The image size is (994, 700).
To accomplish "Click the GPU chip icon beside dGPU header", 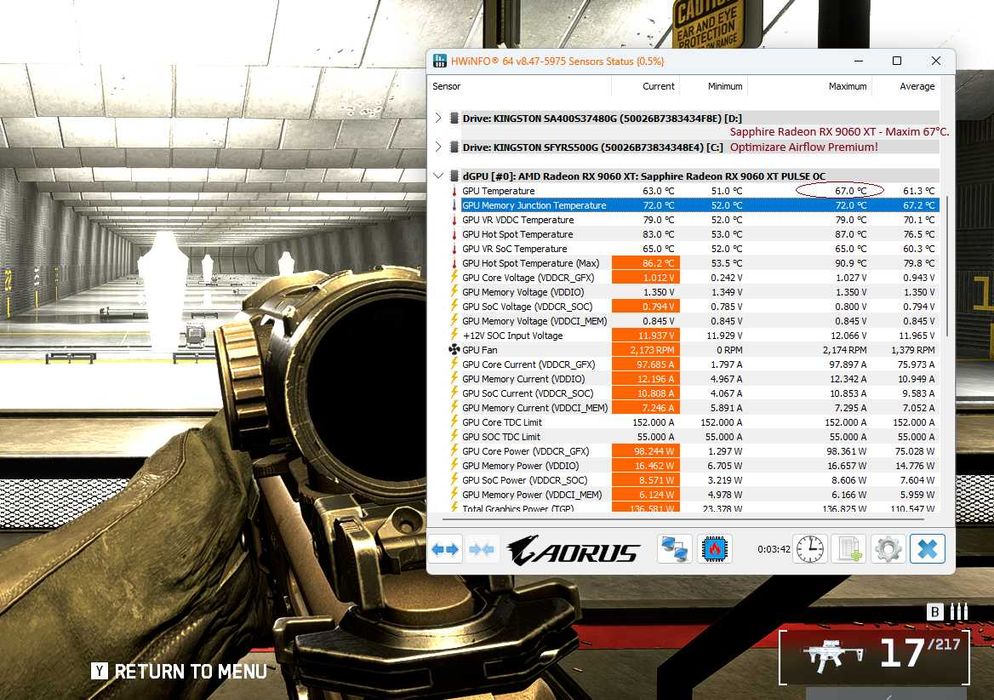I will coord(454,176).
